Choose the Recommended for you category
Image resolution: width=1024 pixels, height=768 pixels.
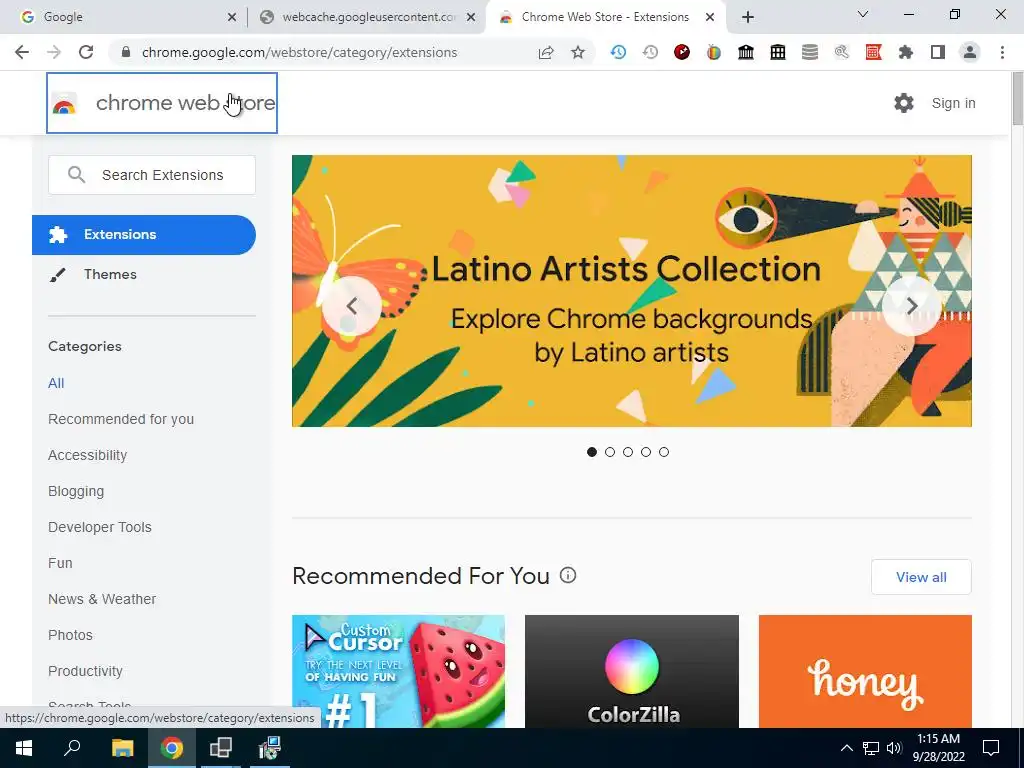(121, 419)
